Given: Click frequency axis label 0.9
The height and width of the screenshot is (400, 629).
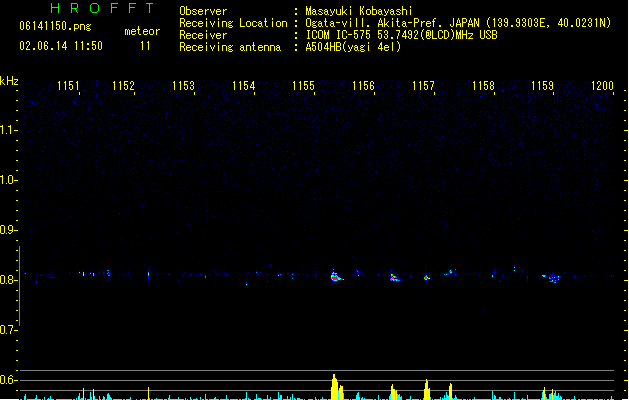Looking at the screenshot, I should click(8, 230).
